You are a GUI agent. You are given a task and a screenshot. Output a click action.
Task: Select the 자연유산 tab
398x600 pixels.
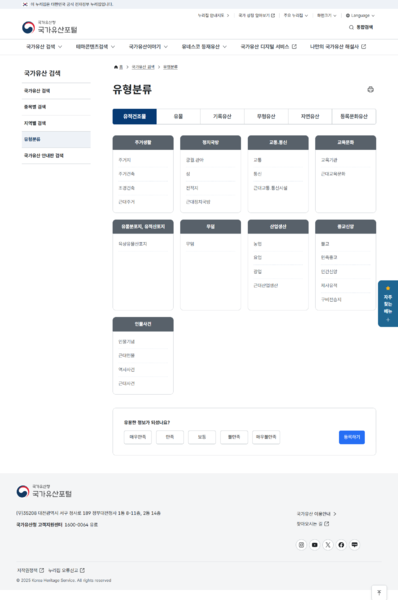coord(310,116)
